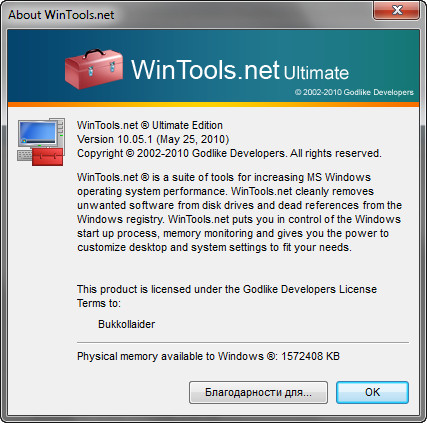Select the licensee name Bukkollaider
Screen dimensions: 427x423
click(x=127, y=324)
